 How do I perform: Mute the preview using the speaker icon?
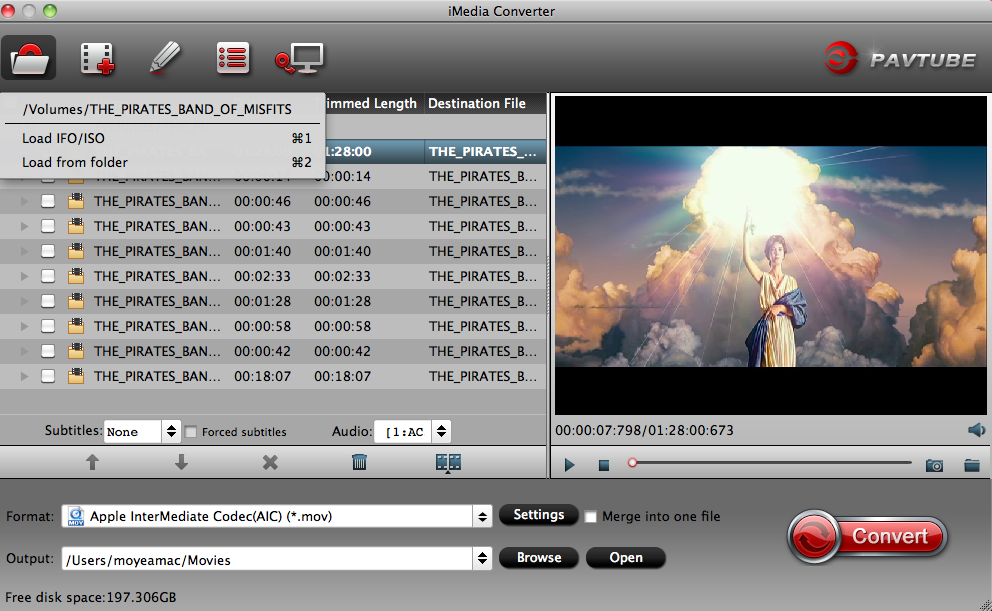pyautogui.click(x=976, y=430)
